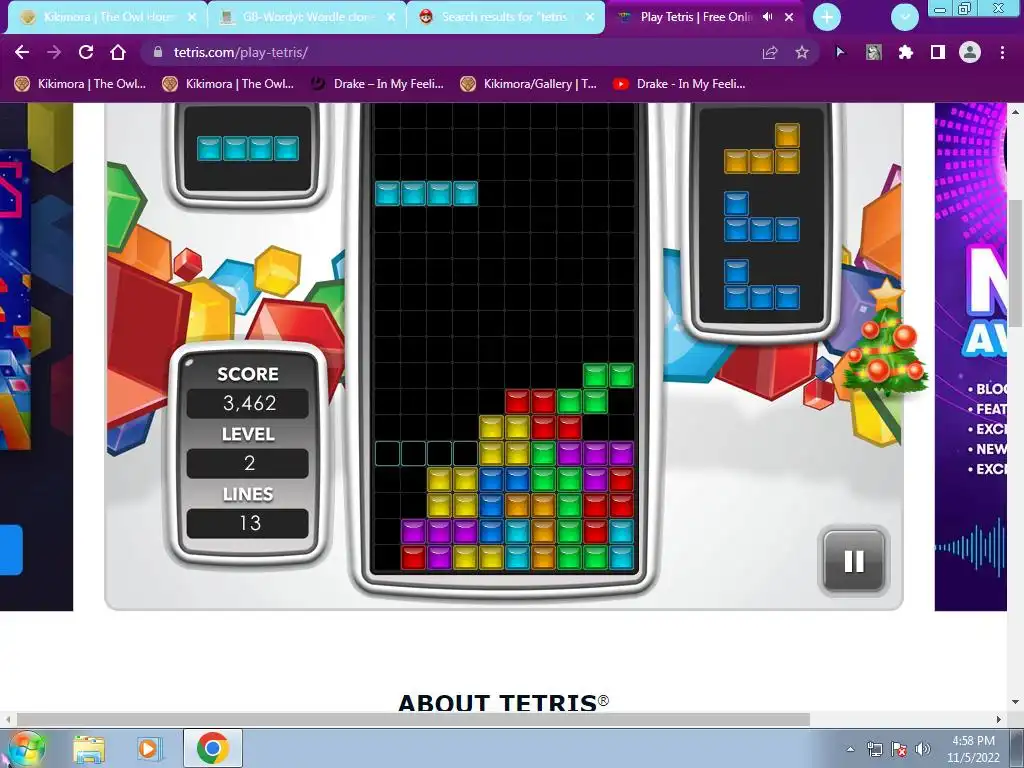The width and height of the screenshot is (1024, 768).
Task: Close the GB-Wordyl tab
Action: click(x=391, y=17)
